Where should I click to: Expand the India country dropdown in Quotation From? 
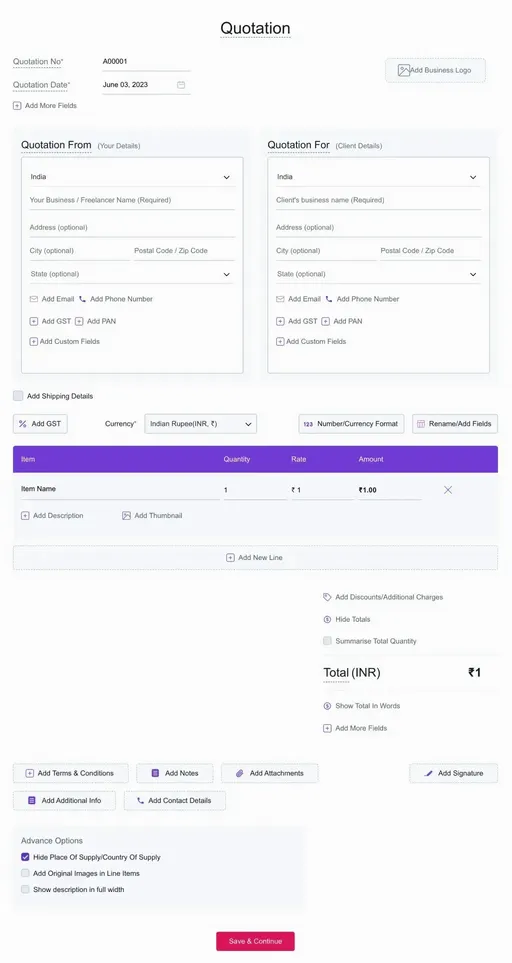pos(132,177)
